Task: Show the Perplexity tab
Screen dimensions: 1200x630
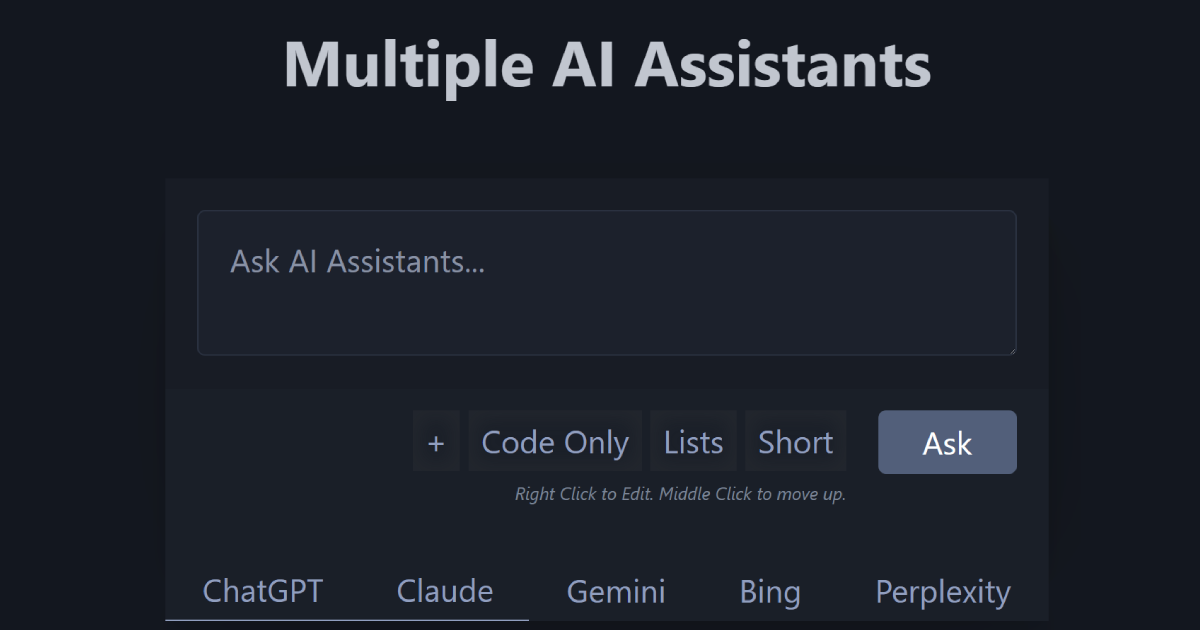Action: (943, 591)
